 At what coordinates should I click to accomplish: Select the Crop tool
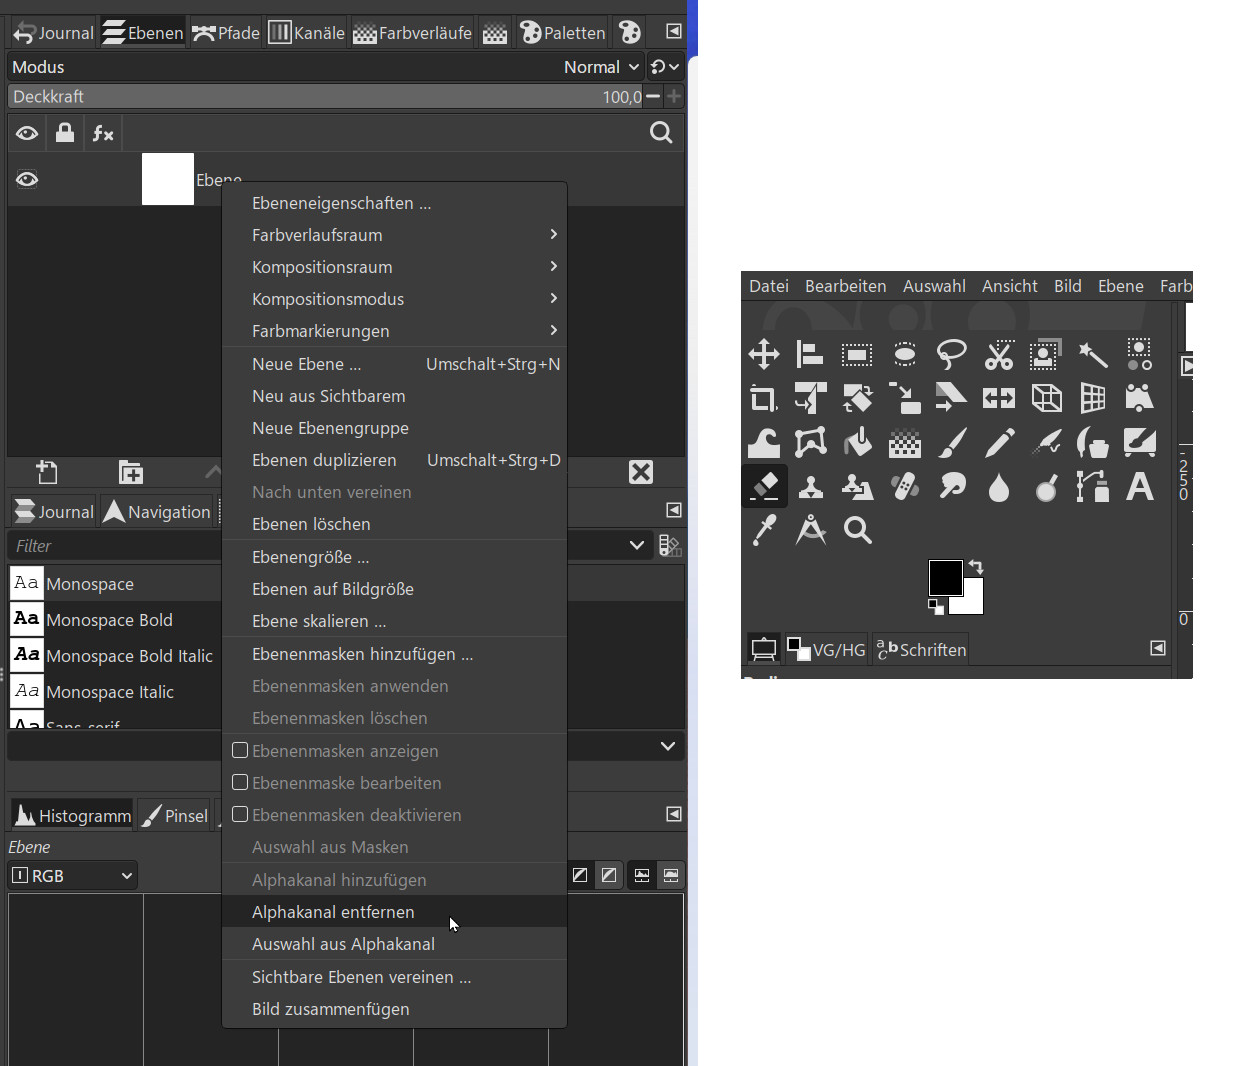pos(764,398)
